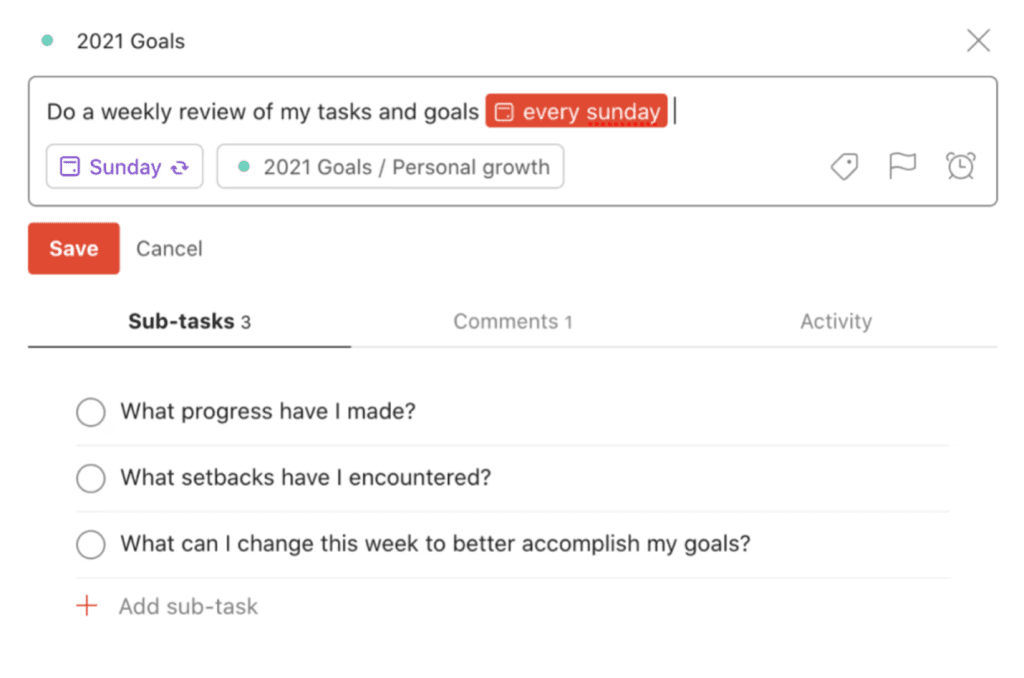Cancel editing the task

pyautogui.click(x=169, y=249)
